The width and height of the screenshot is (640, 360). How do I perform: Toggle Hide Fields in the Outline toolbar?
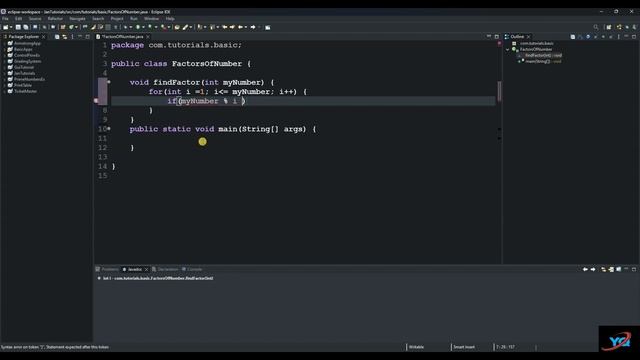pyautogui.click(x=588, y=37)
